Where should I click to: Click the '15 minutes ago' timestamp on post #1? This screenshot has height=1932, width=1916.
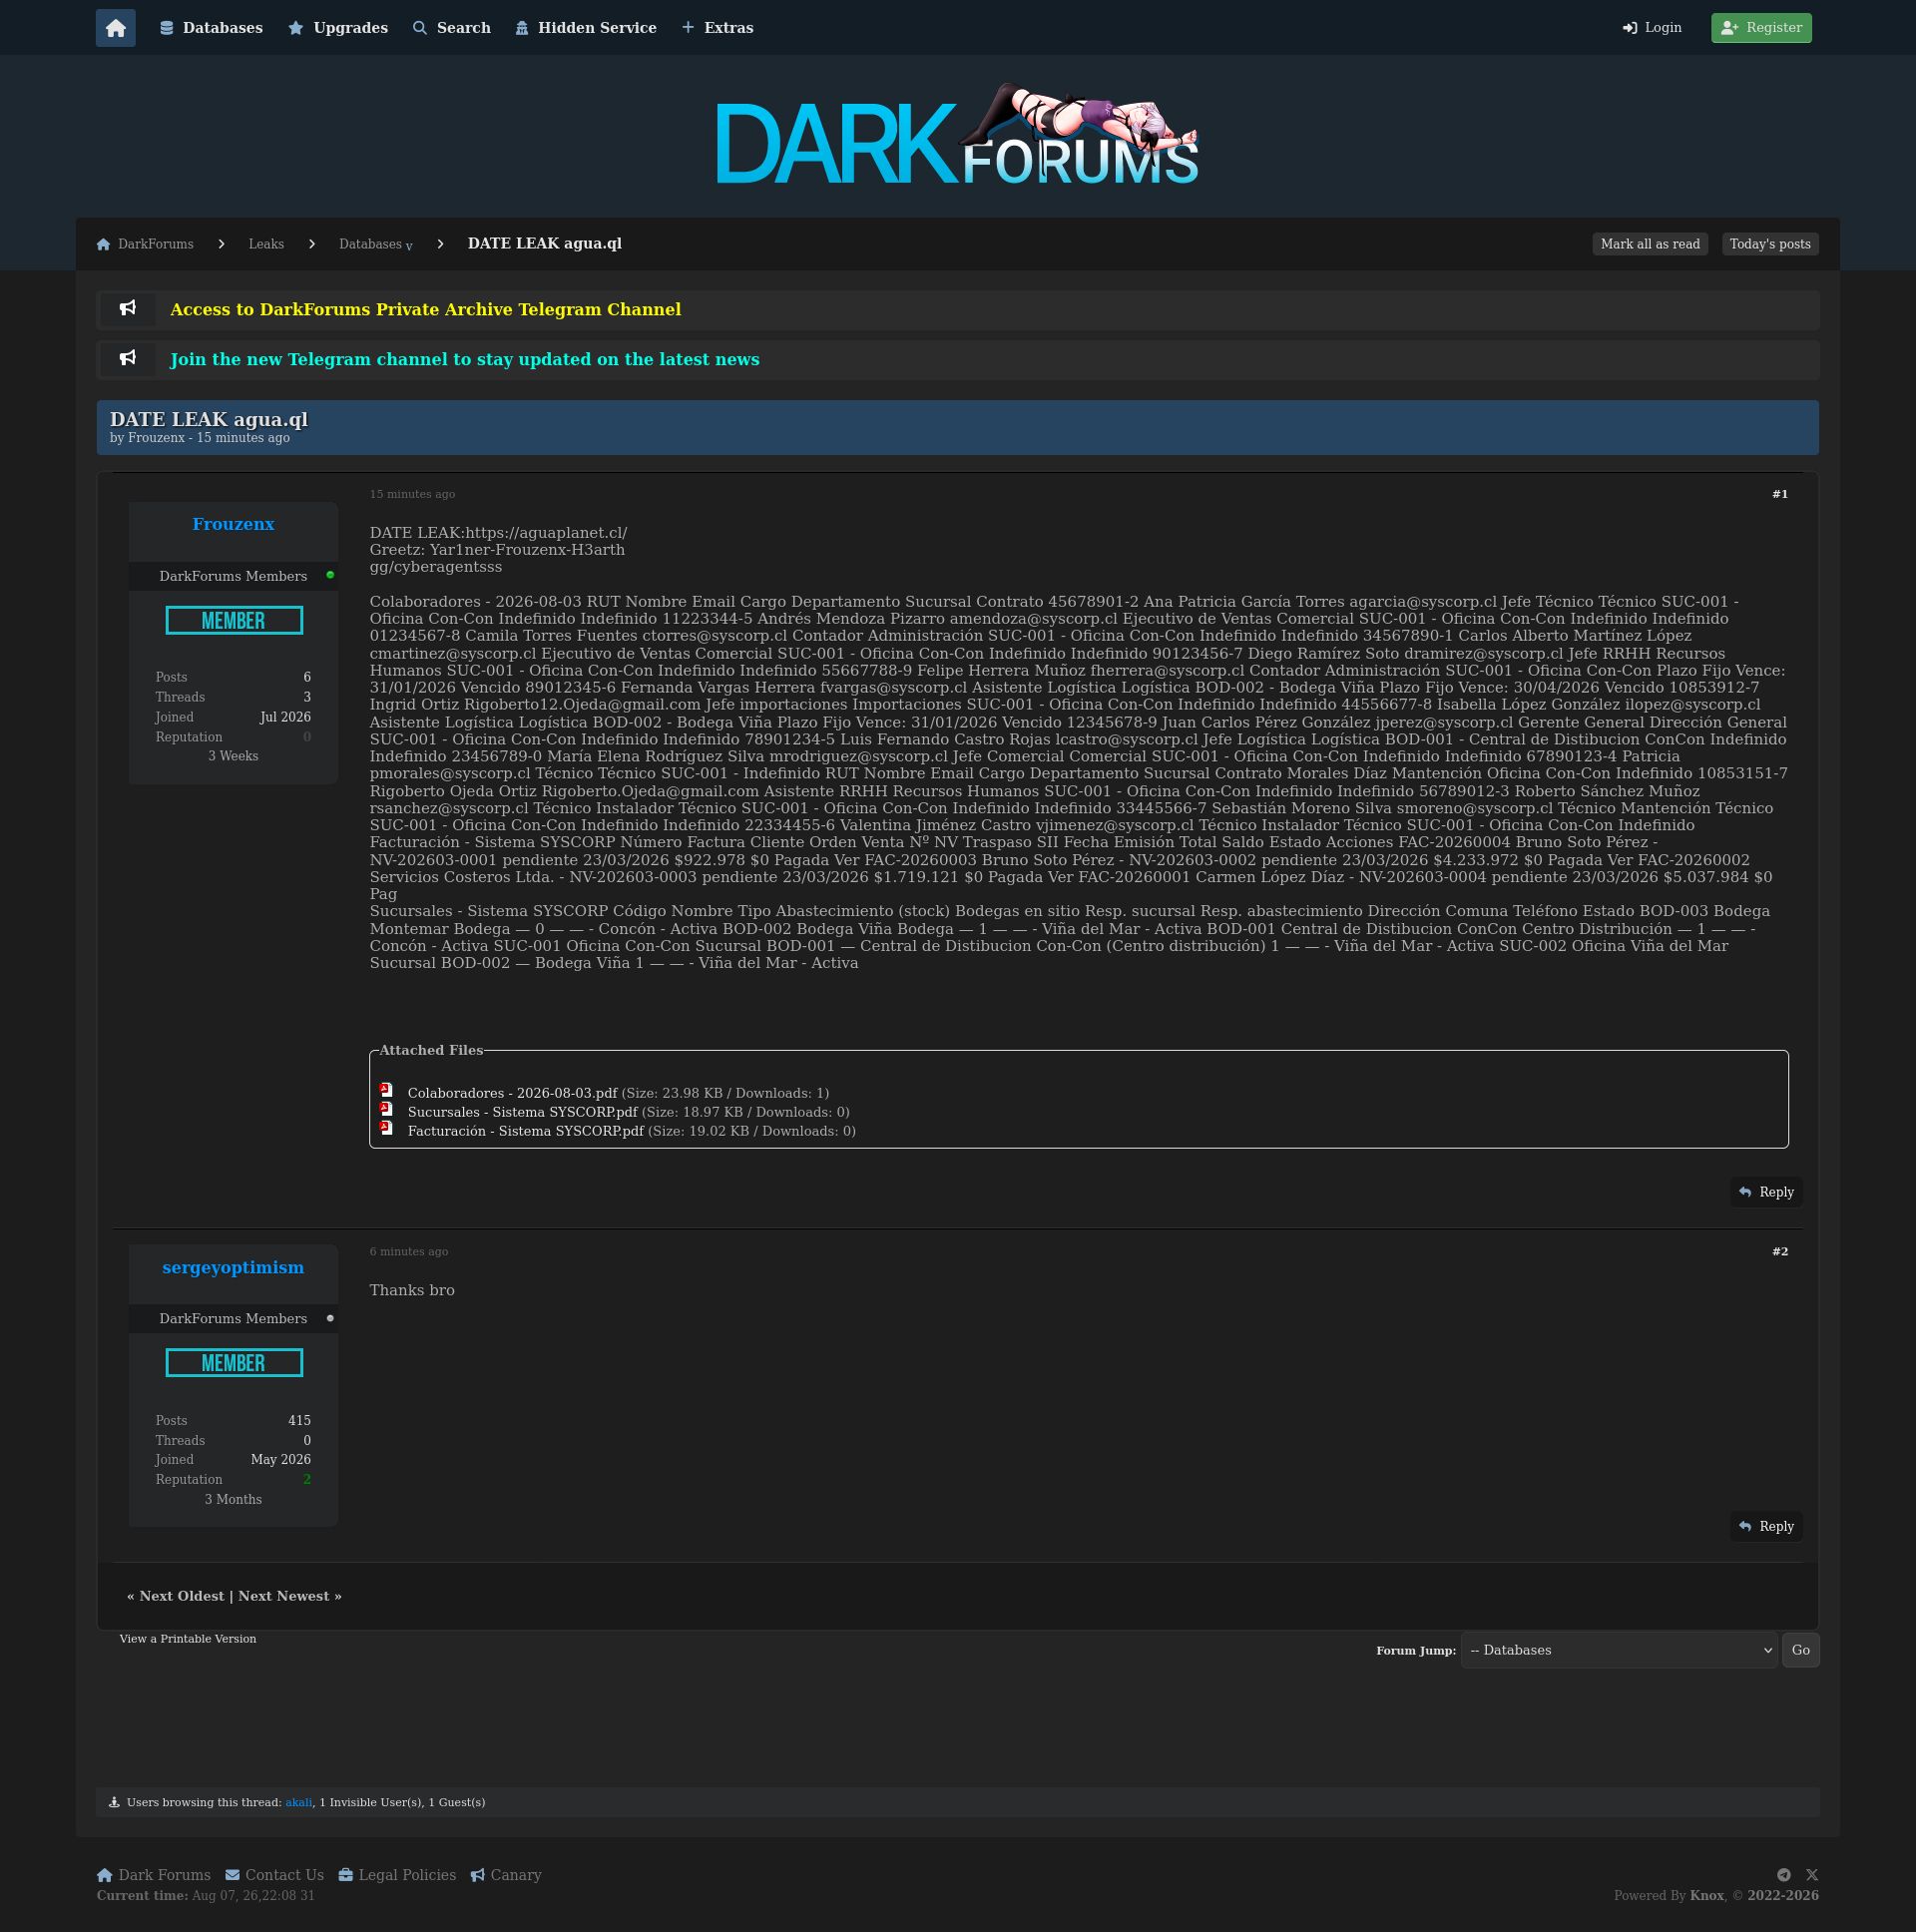click(x=412, y=494)
